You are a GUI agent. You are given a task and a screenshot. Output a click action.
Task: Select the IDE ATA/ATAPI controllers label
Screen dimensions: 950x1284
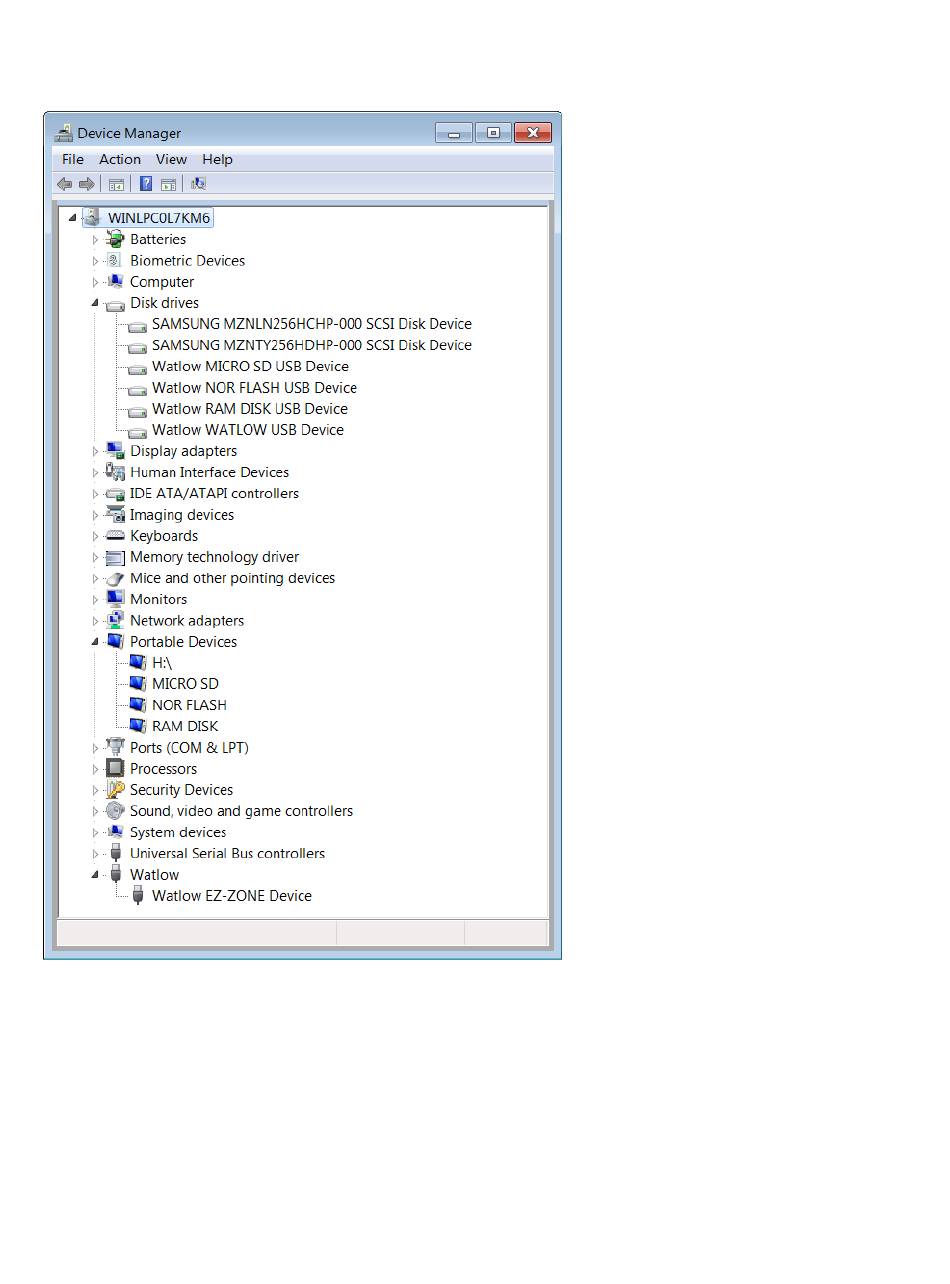(x=214, y=493)
